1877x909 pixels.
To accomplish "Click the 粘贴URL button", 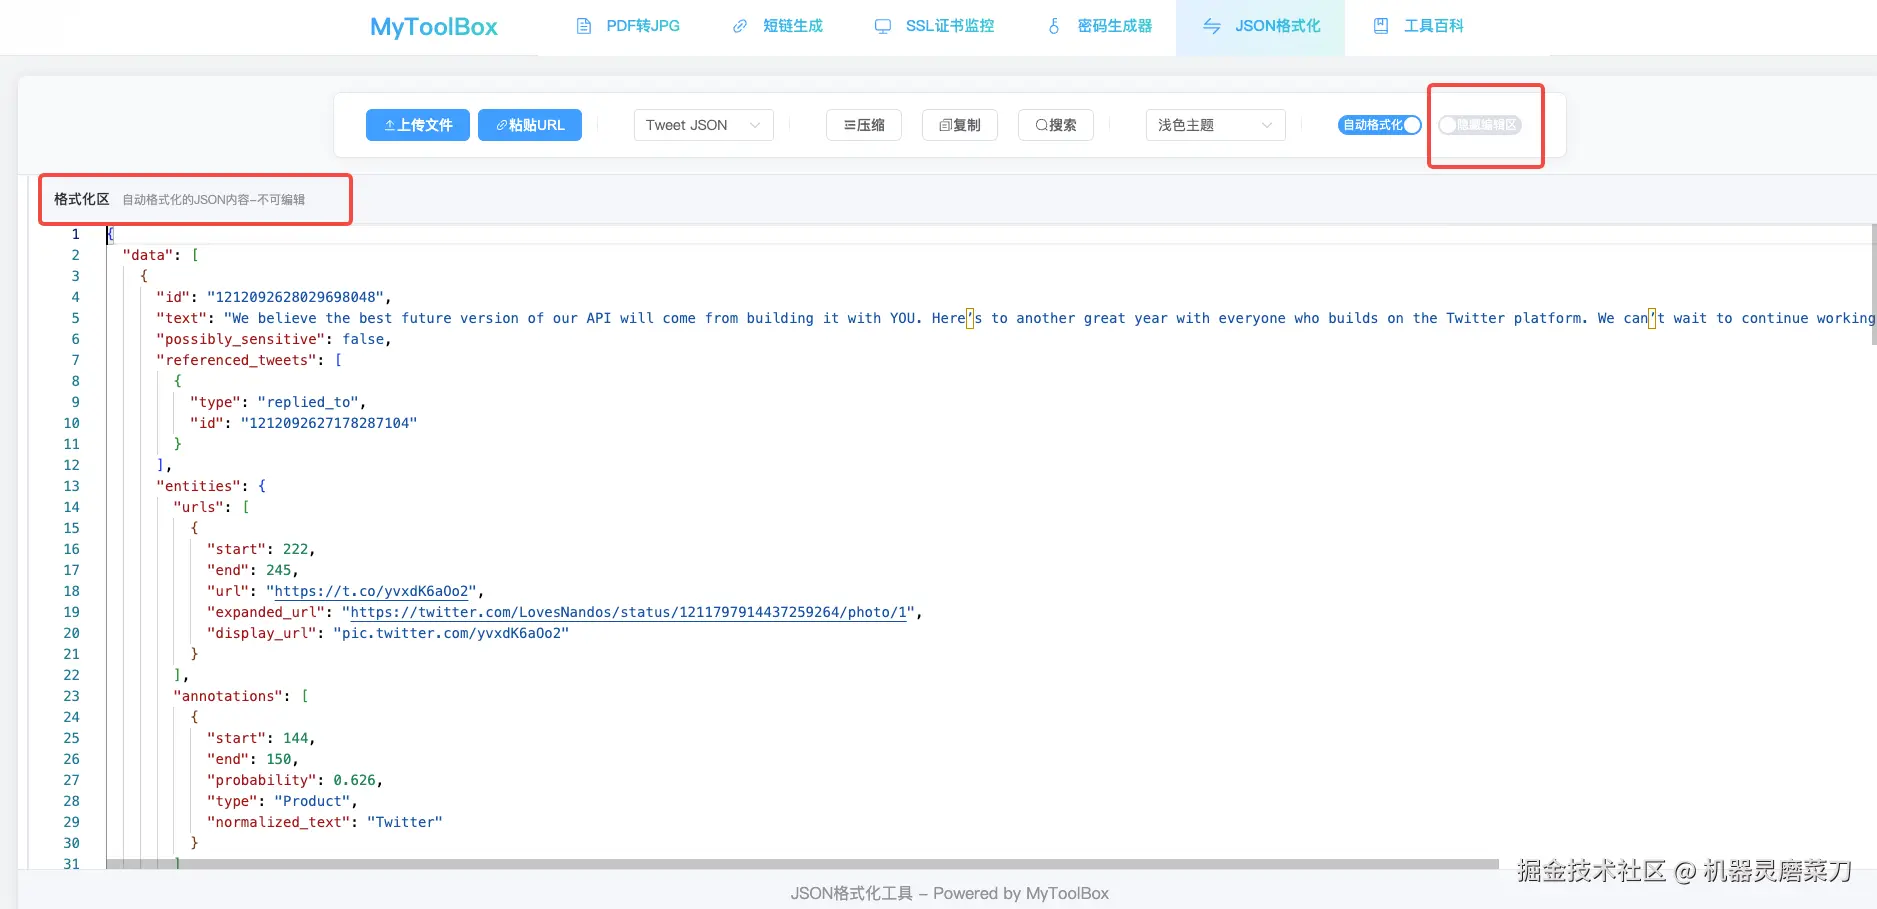I will tap(530, 125).
